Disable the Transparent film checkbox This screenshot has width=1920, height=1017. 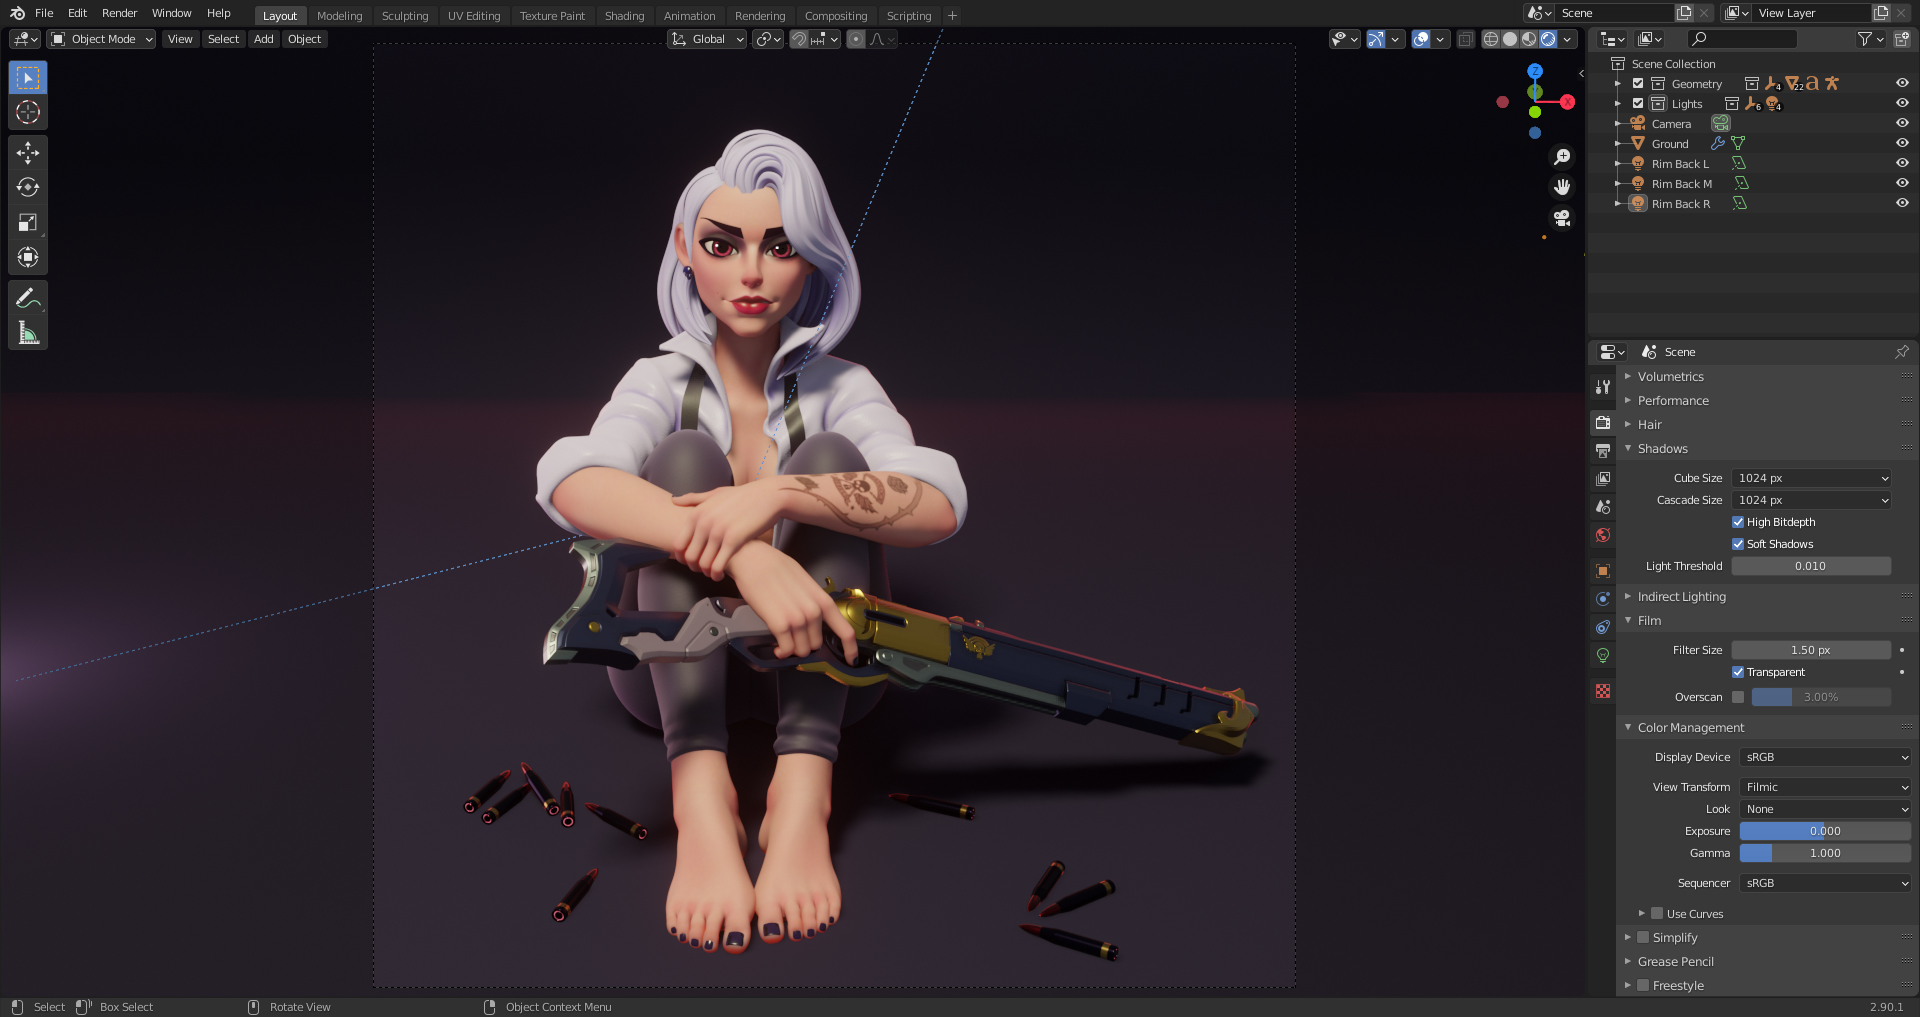(1738, 672)
